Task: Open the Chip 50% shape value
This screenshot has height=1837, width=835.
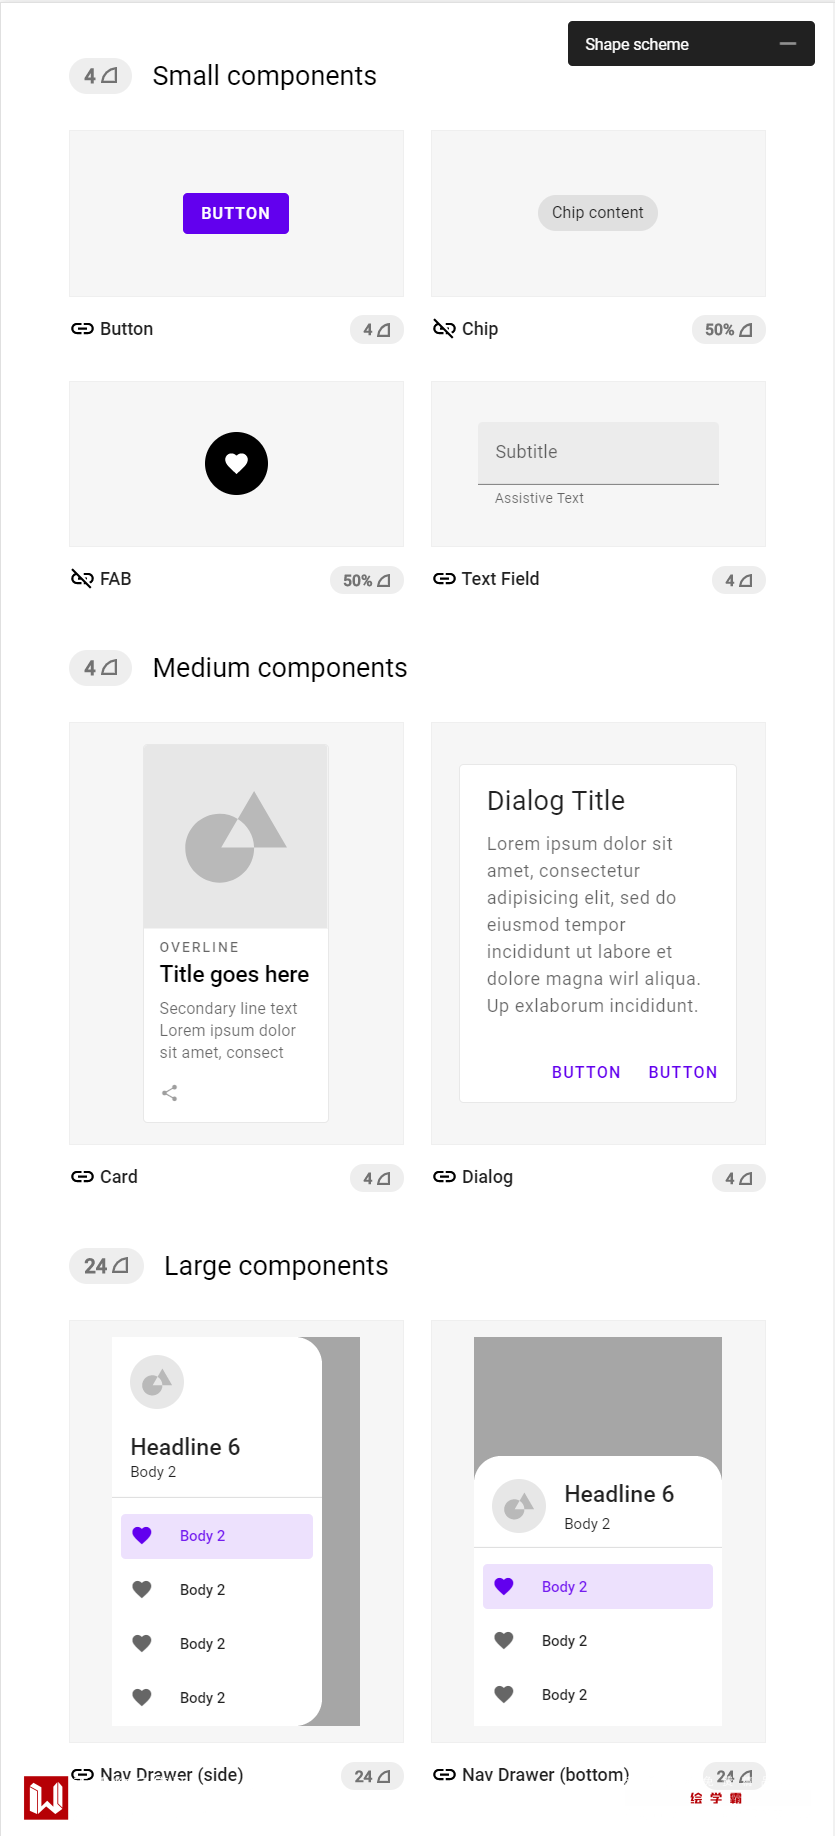Action: 728,330
